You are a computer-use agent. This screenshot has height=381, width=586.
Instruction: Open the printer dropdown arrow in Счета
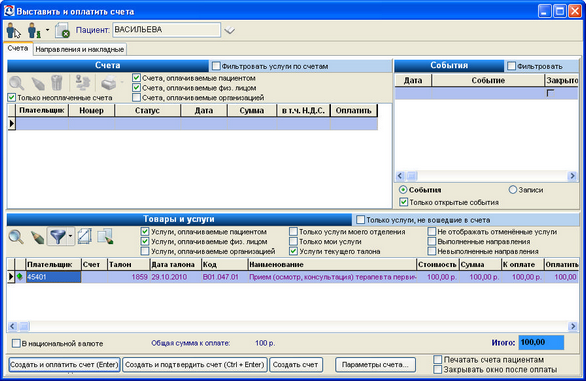click(x=121, y=82)
